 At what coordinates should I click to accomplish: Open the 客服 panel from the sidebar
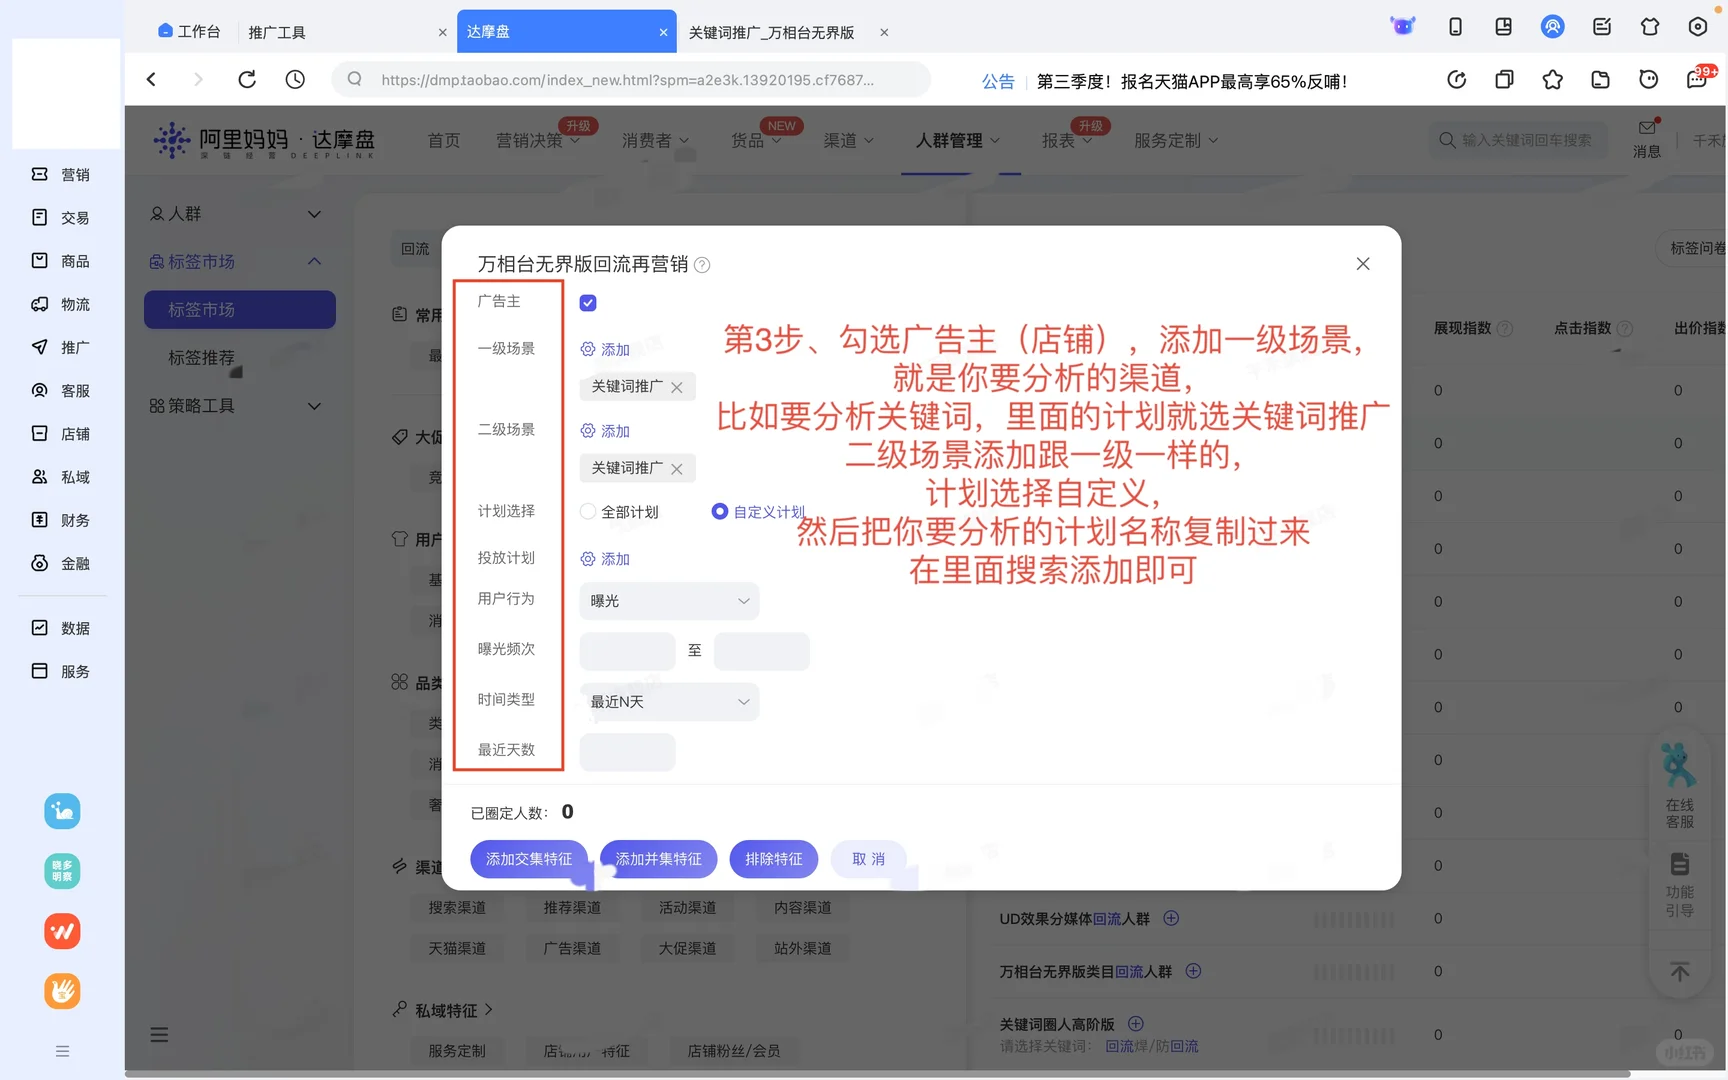point(62,390)
